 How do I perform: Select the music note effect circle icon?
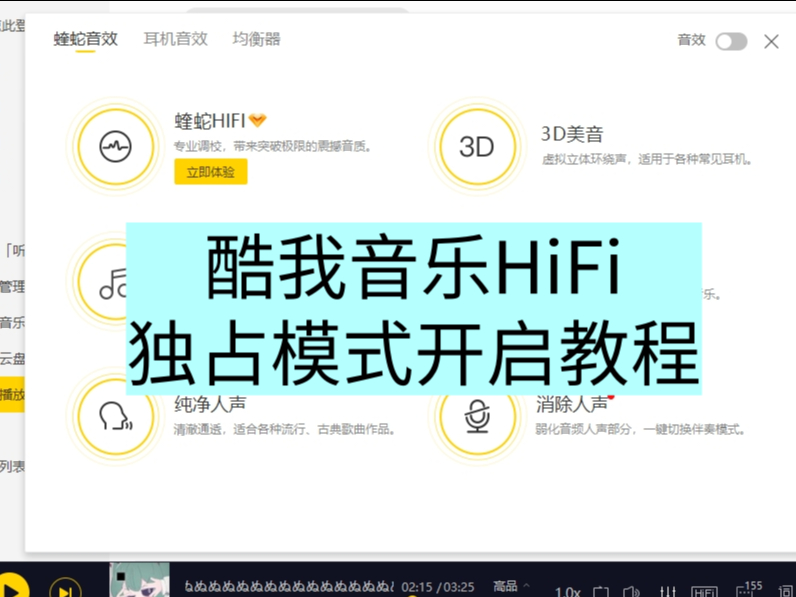pyautogui.click(x=103, y=282)
